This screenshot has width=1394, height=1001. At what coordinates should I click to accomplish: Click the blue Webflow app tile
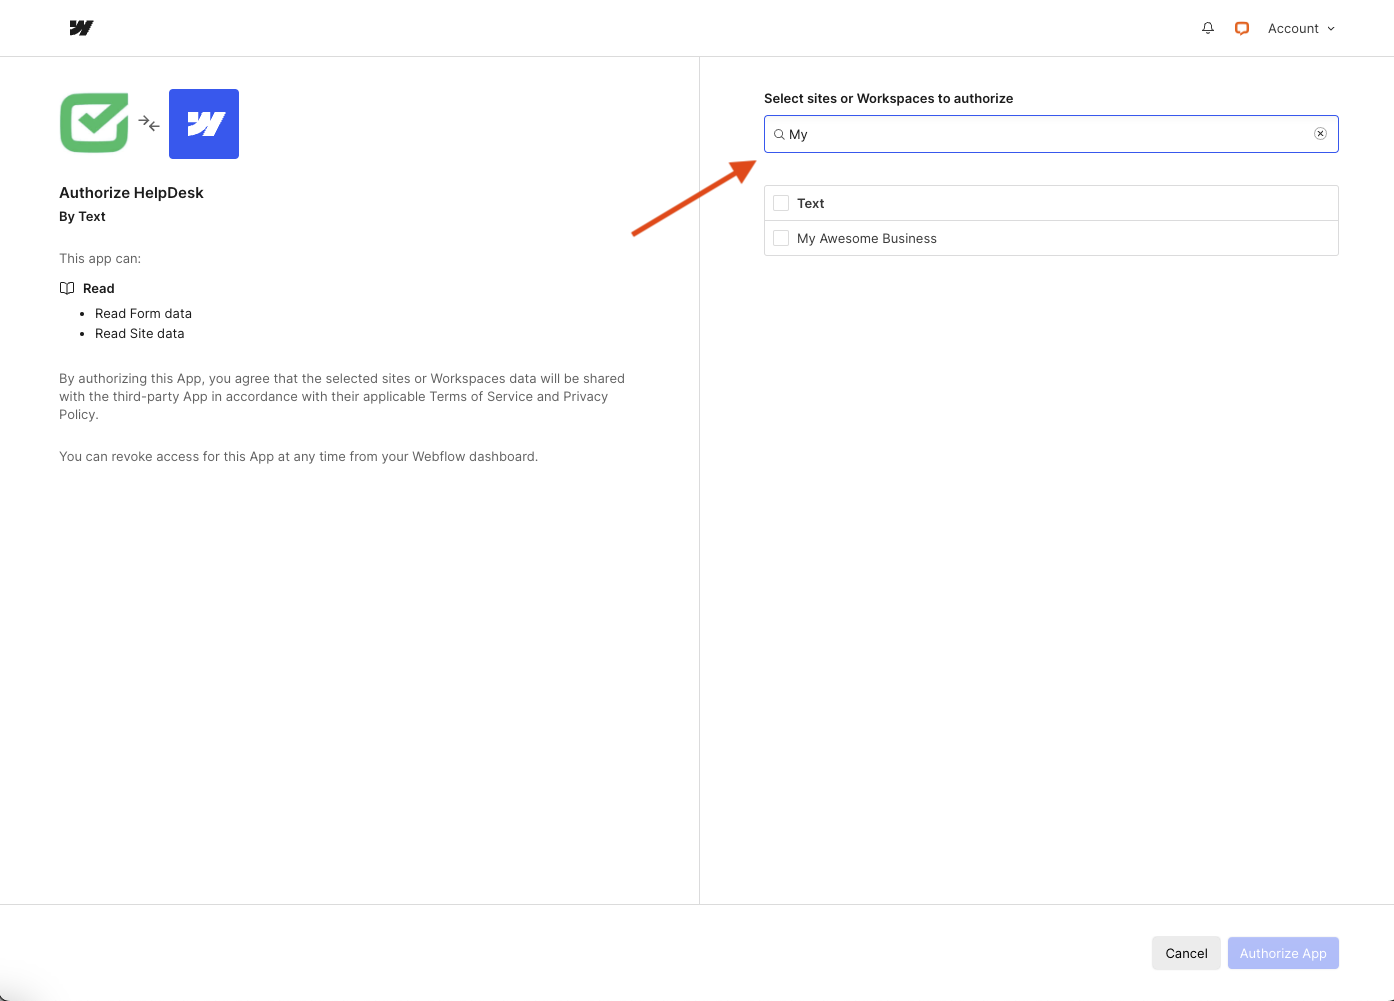204,124
